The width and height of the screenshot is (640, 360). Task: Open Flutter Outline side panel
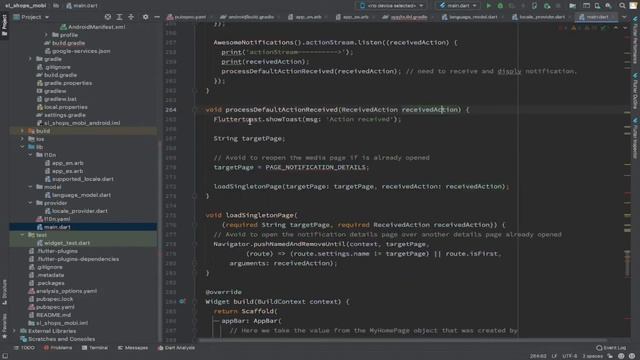tap(635, 91)
